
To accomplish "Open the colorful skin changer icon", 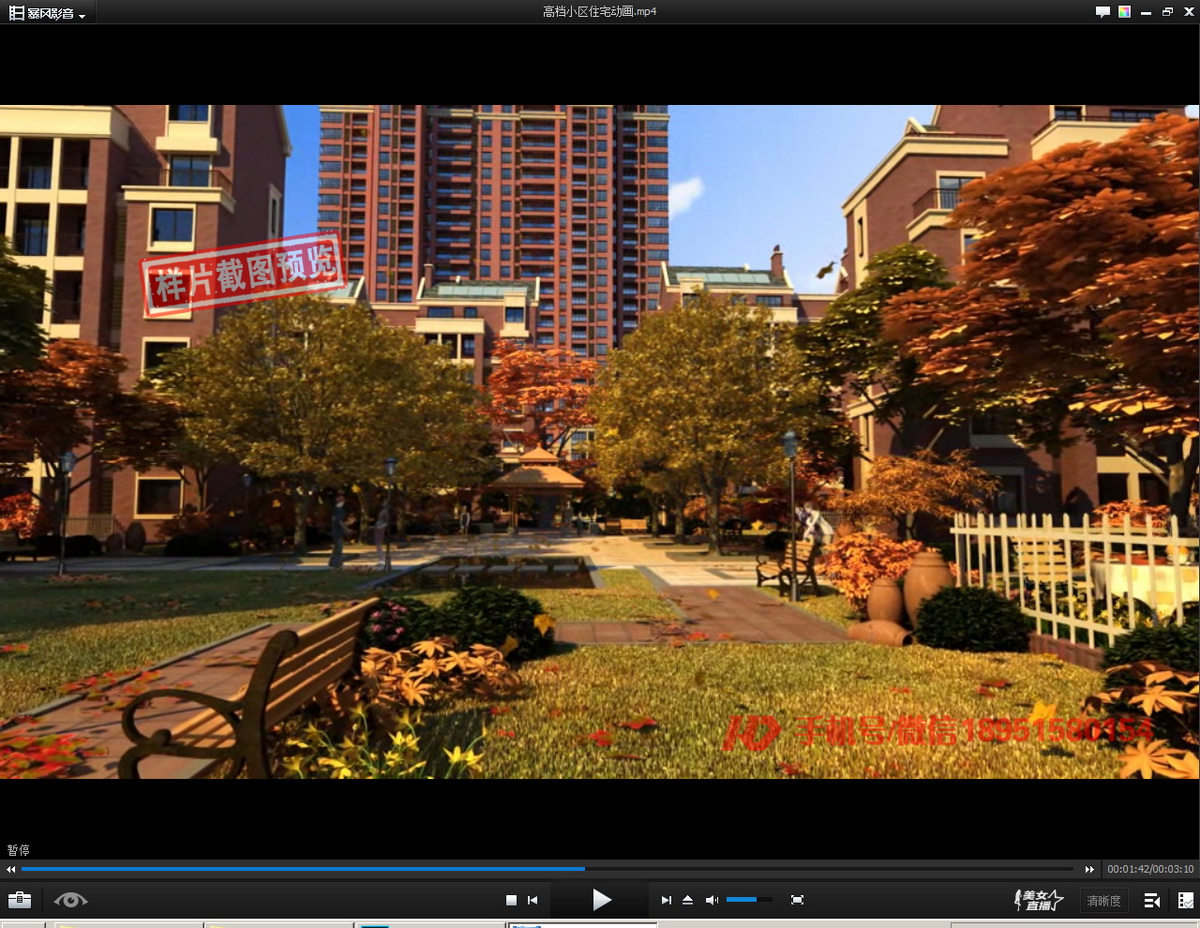I will [x=1125, y=12].
